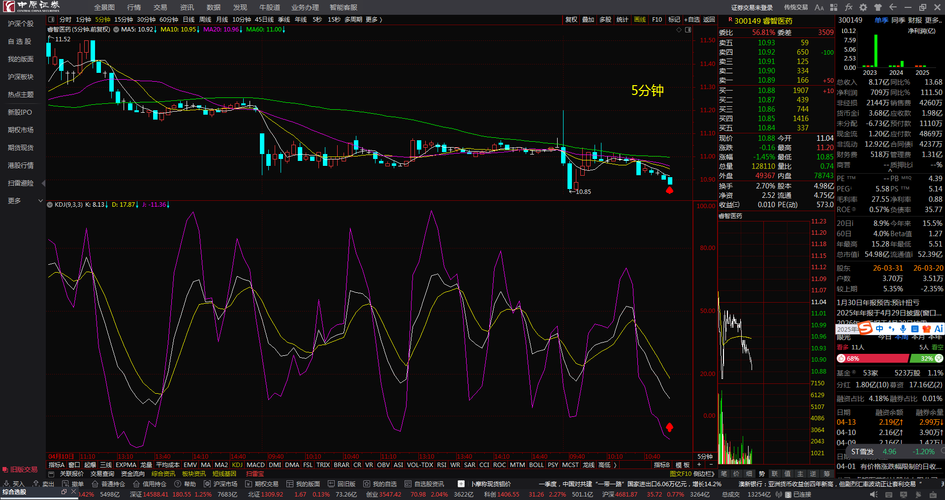Select the RSI indicator tab
The width and height of the screenshot is (945, 500).
441,465
